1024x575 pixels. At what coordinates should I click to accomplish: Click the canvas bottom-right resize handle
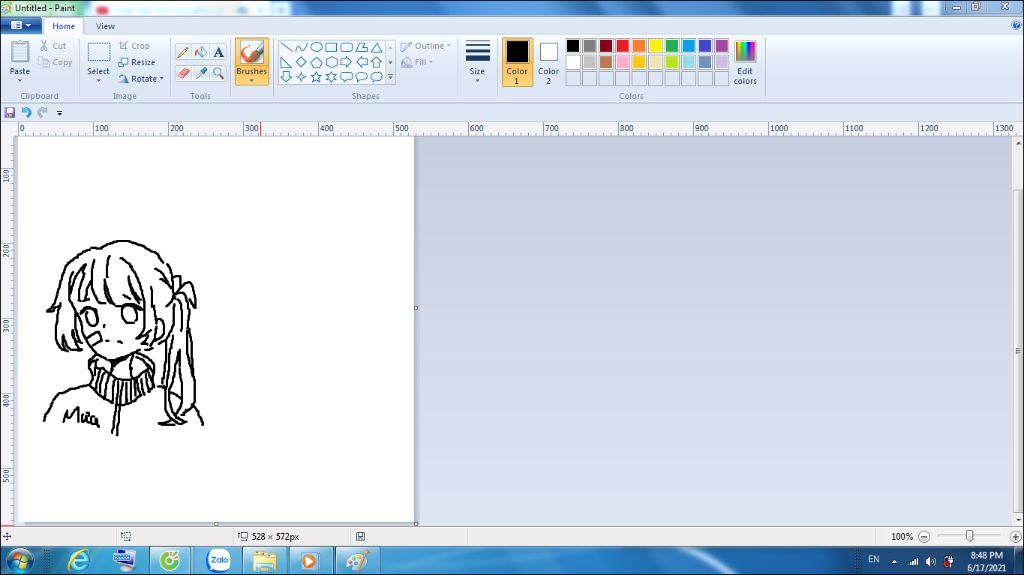click(416, 523)
